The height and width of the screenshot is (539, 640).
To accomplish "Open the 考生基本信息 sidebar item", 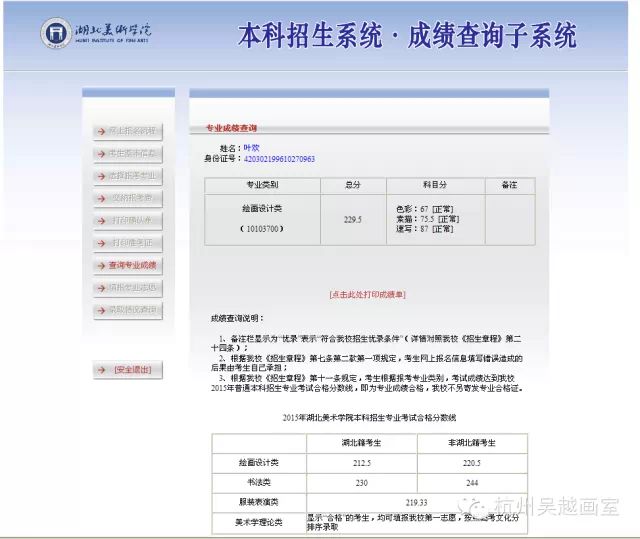I will (128, 154).
